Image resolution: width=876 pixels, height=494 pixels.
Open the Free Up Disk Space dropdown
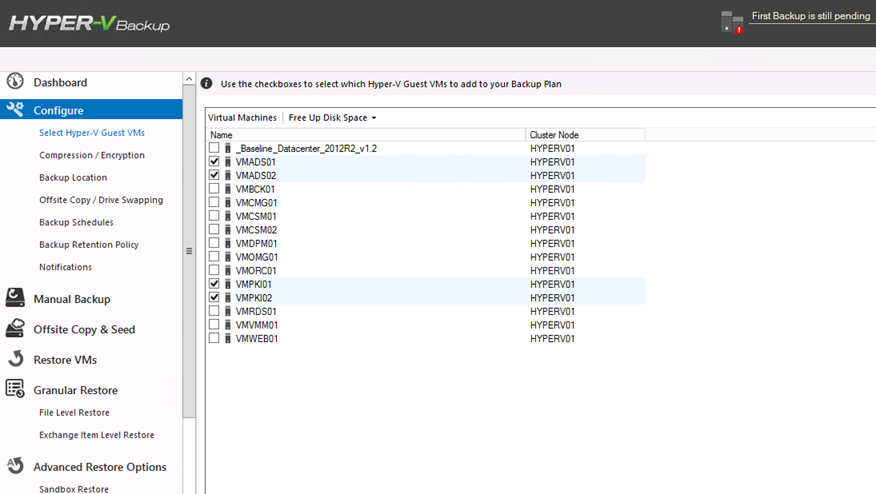tap(332, 117)
